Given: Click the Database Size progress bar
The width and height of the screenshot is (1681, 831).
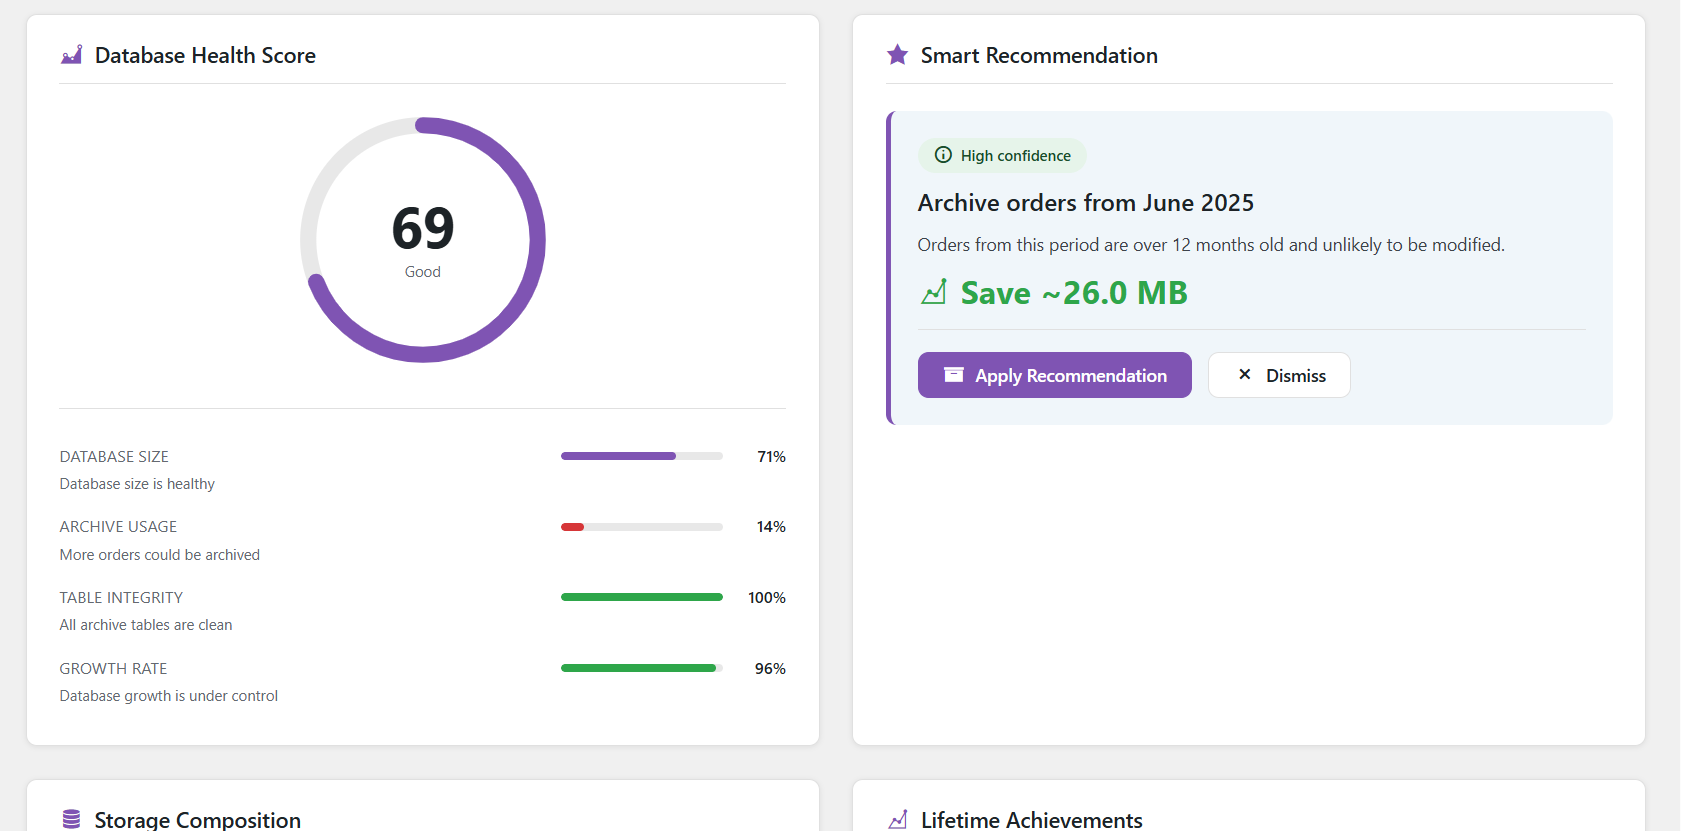Looking at the screenshot, I should coord(642,456).
